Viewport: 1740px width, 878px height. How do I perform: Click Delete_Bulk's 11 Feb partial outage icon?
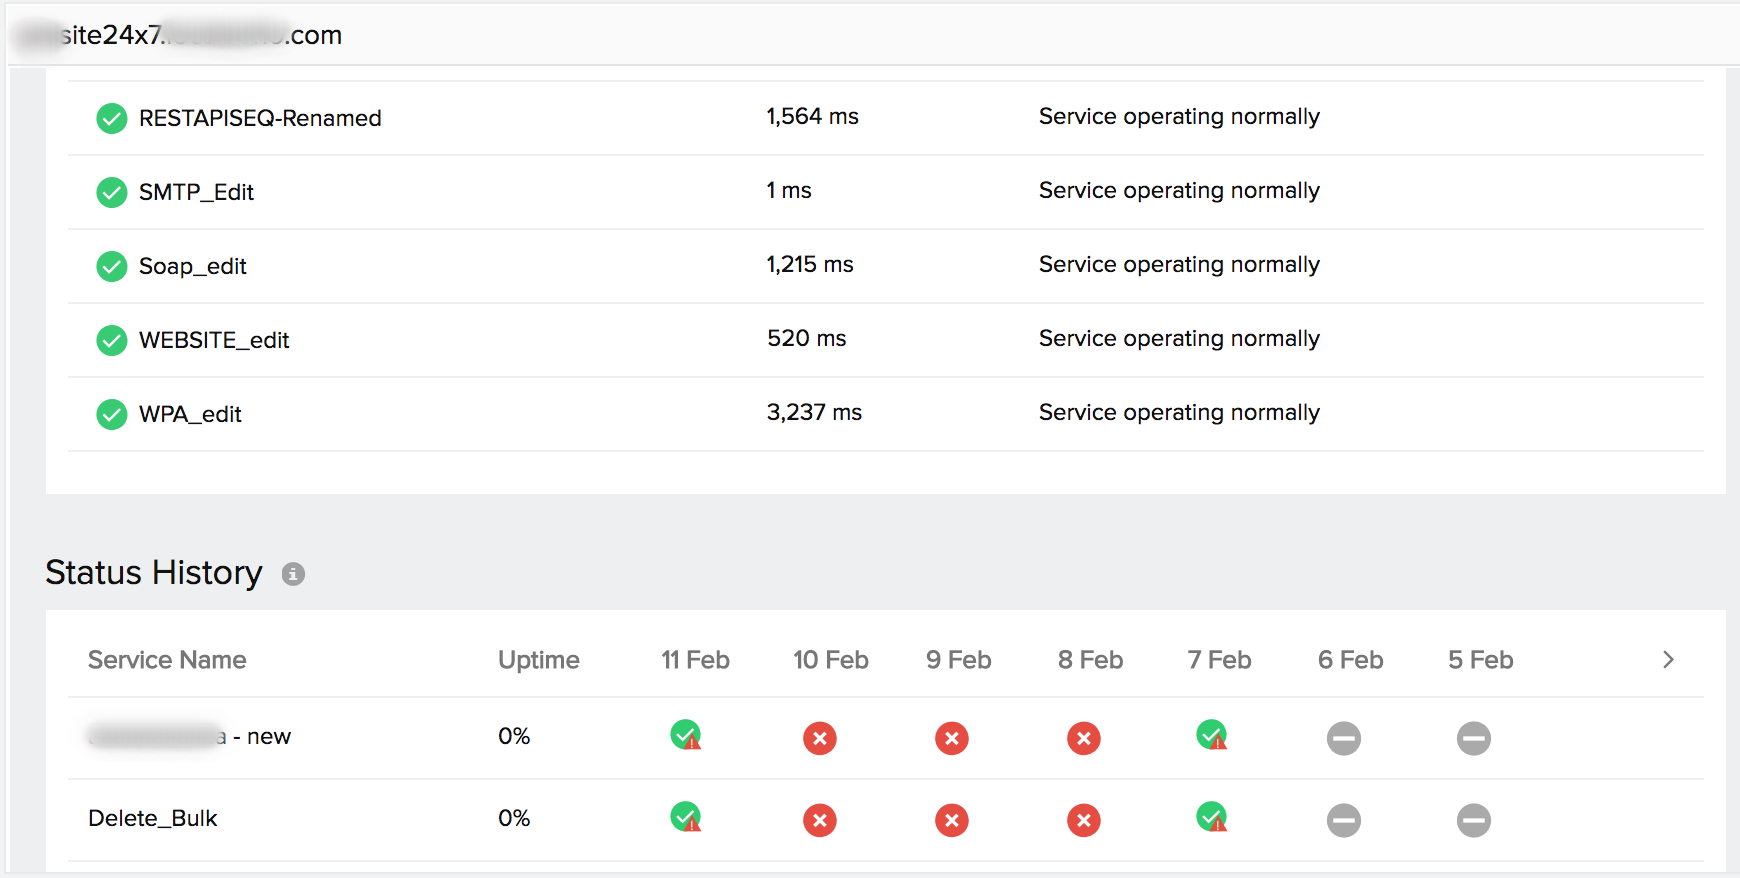coord(686,818)
